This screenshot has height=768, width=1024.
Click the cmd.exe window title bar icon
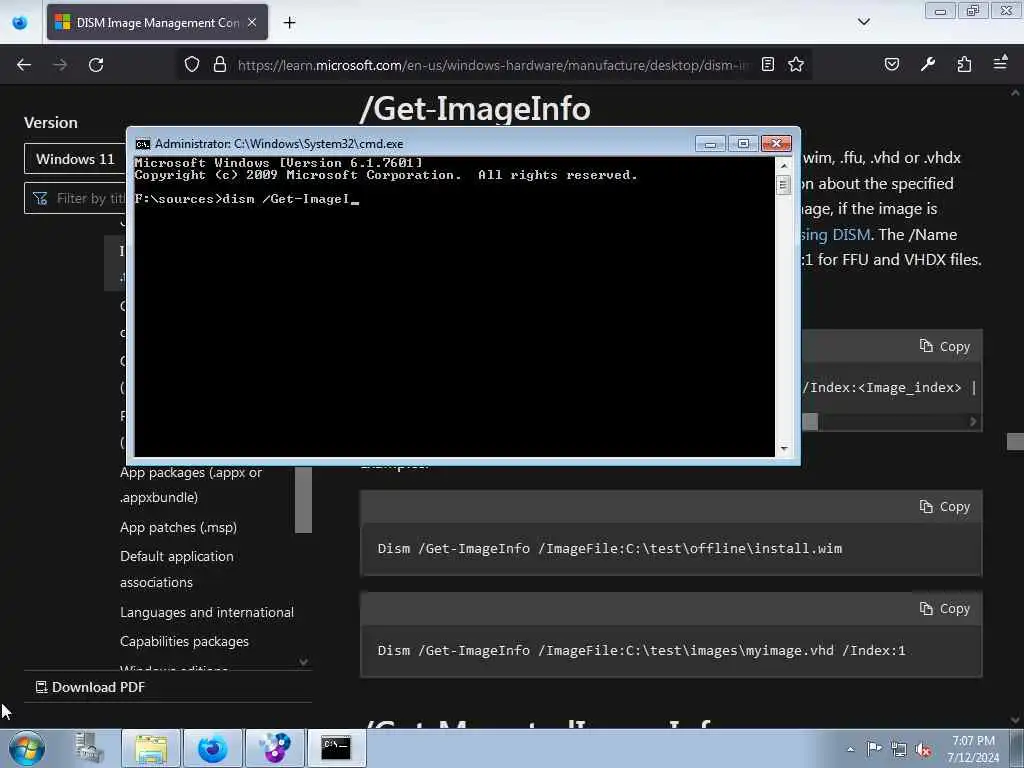point(142,144)
